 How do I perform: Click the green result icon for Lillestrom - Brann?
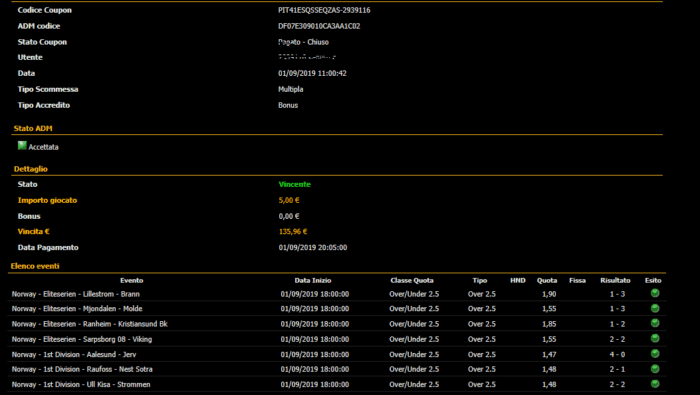coord(655,293)
